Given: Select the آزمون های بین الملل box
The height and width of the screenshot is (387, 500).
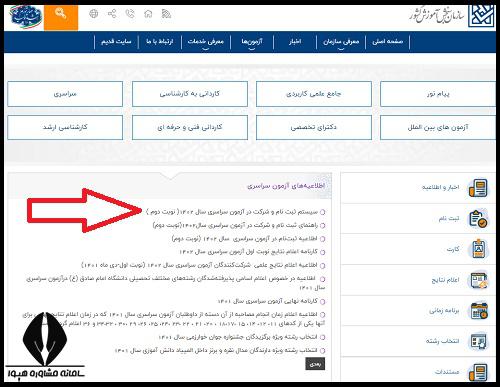Looking at the screenshot, I should click(438, 127).
